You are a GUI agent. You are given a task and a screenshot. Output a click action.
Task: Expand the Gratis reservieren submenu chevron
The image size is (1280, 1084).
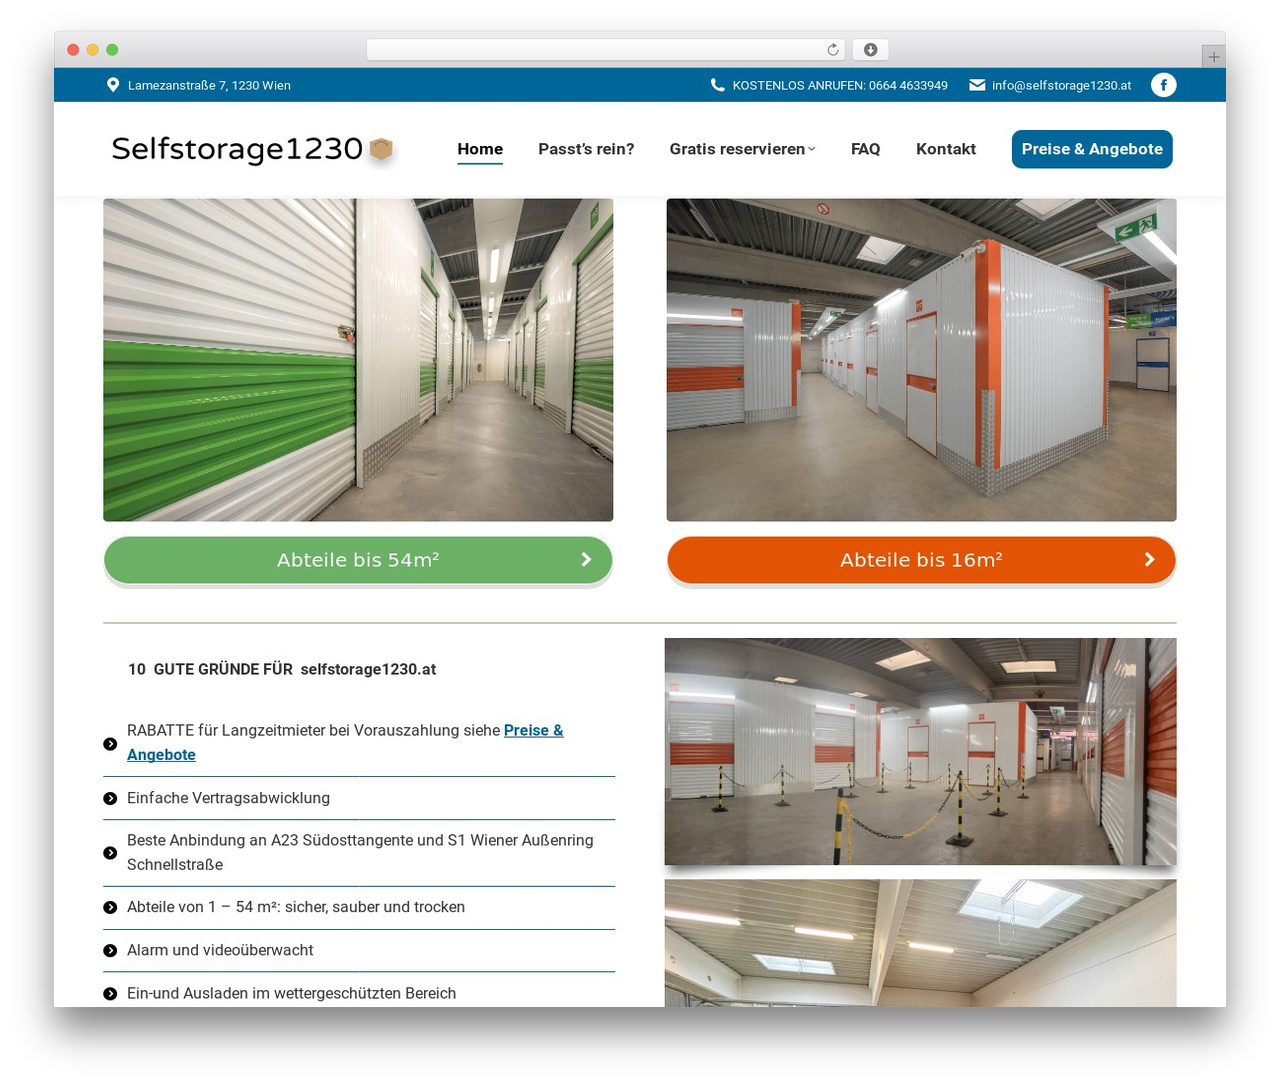point(812,149)
